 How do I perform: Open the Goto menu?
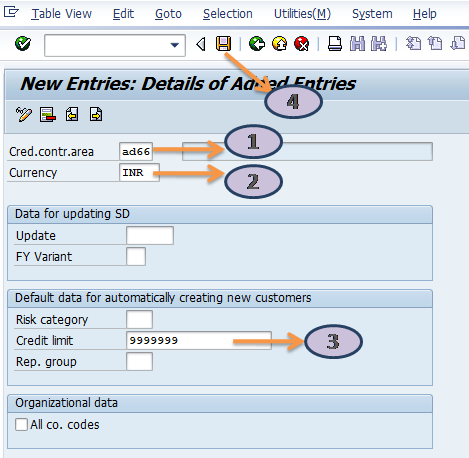tap(168, 14)
